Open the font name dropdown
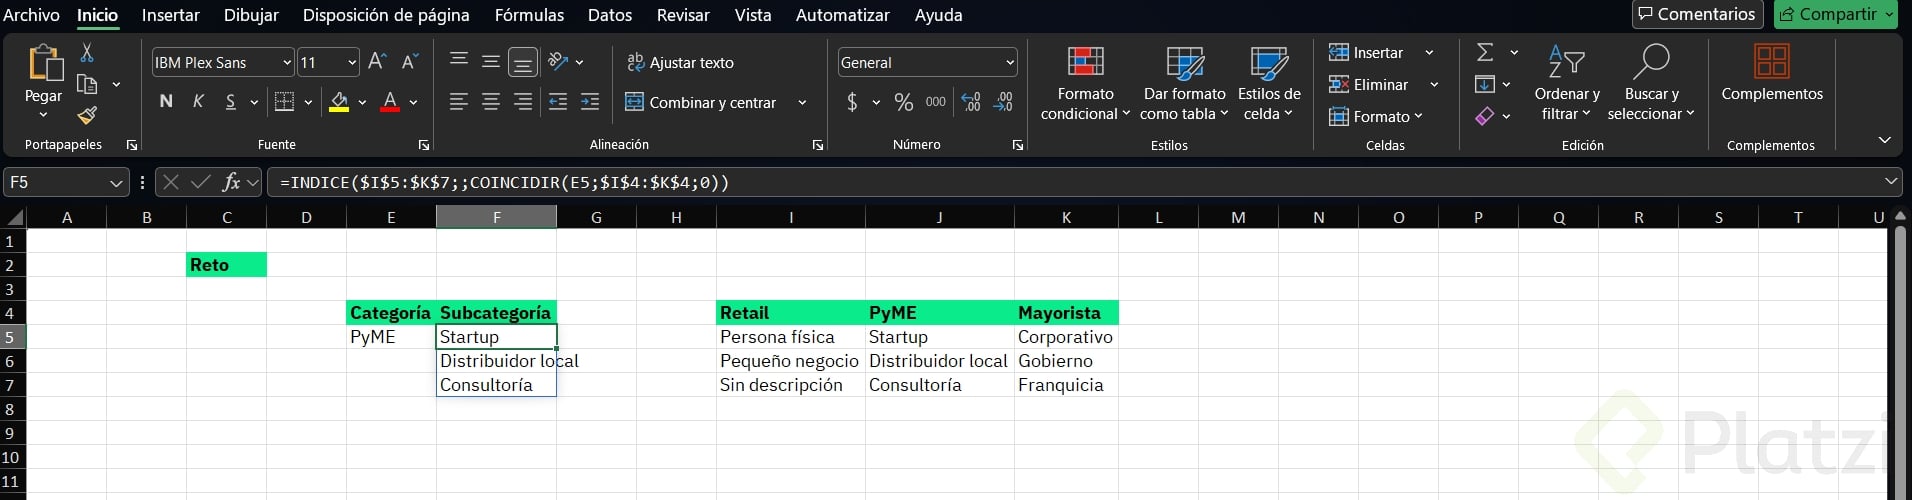Image resolution: width=1912 pixels, height=500 pixels. tap(287, 62)
